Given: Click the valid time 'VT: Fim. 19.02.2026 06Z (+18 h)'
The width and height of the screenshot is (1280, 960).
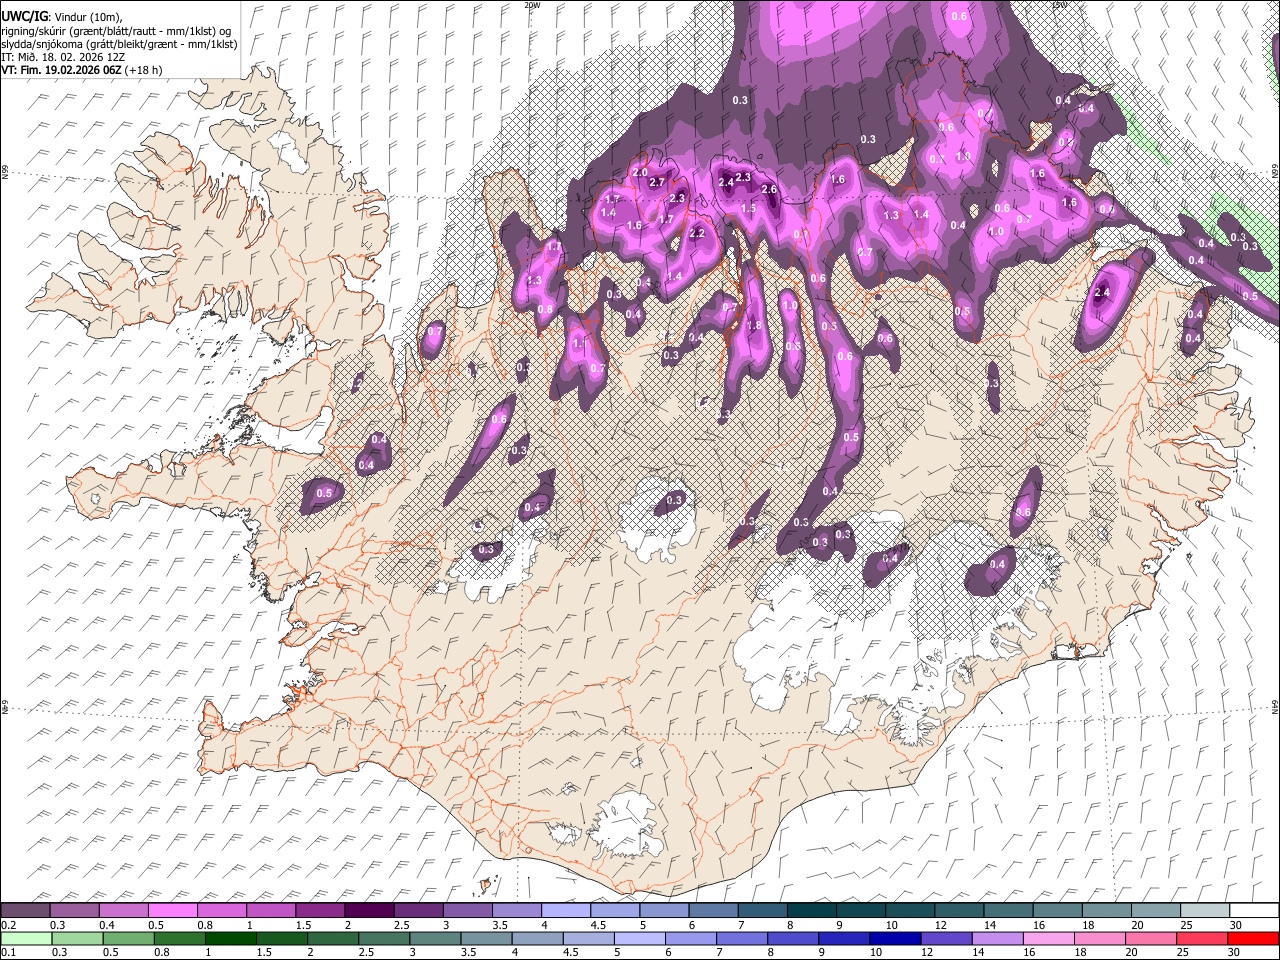Looking at the screenshot, I should click(x=81, y=70).
